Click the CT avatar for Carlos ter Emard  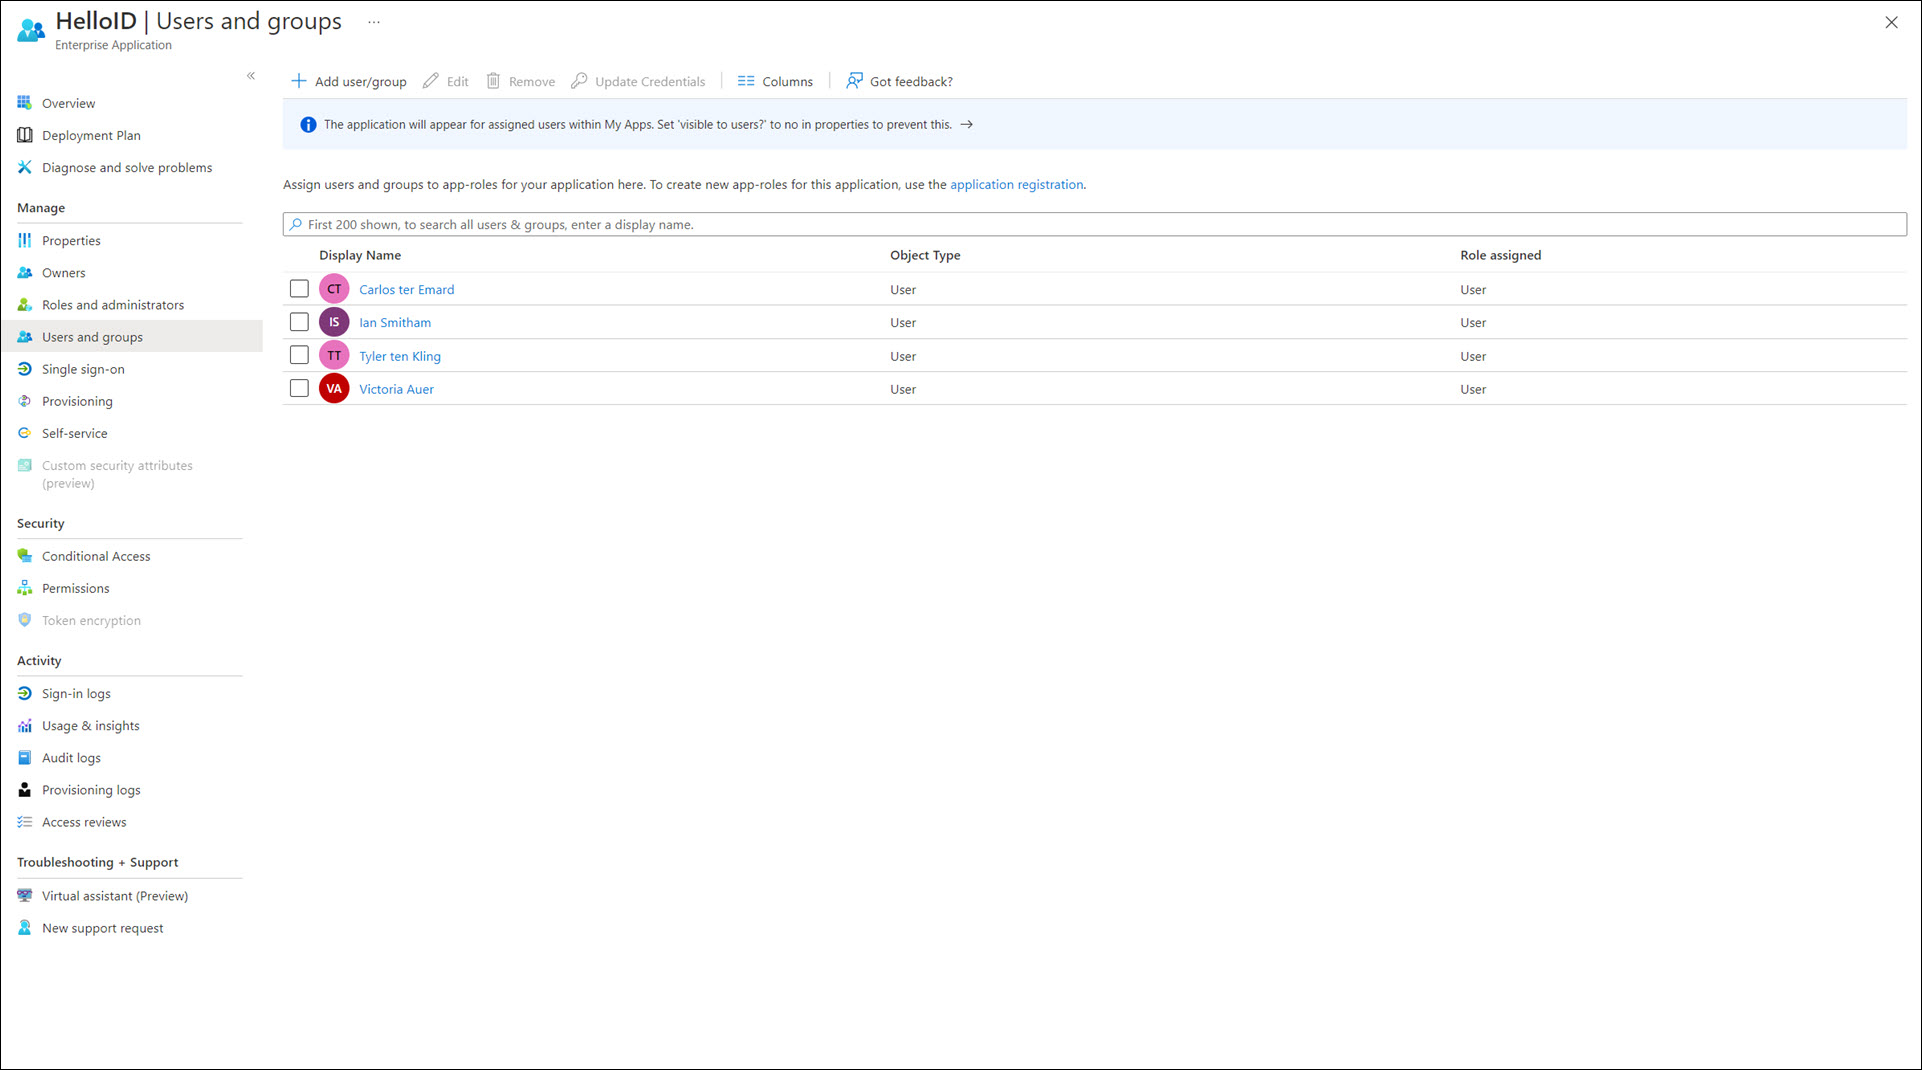334,289
